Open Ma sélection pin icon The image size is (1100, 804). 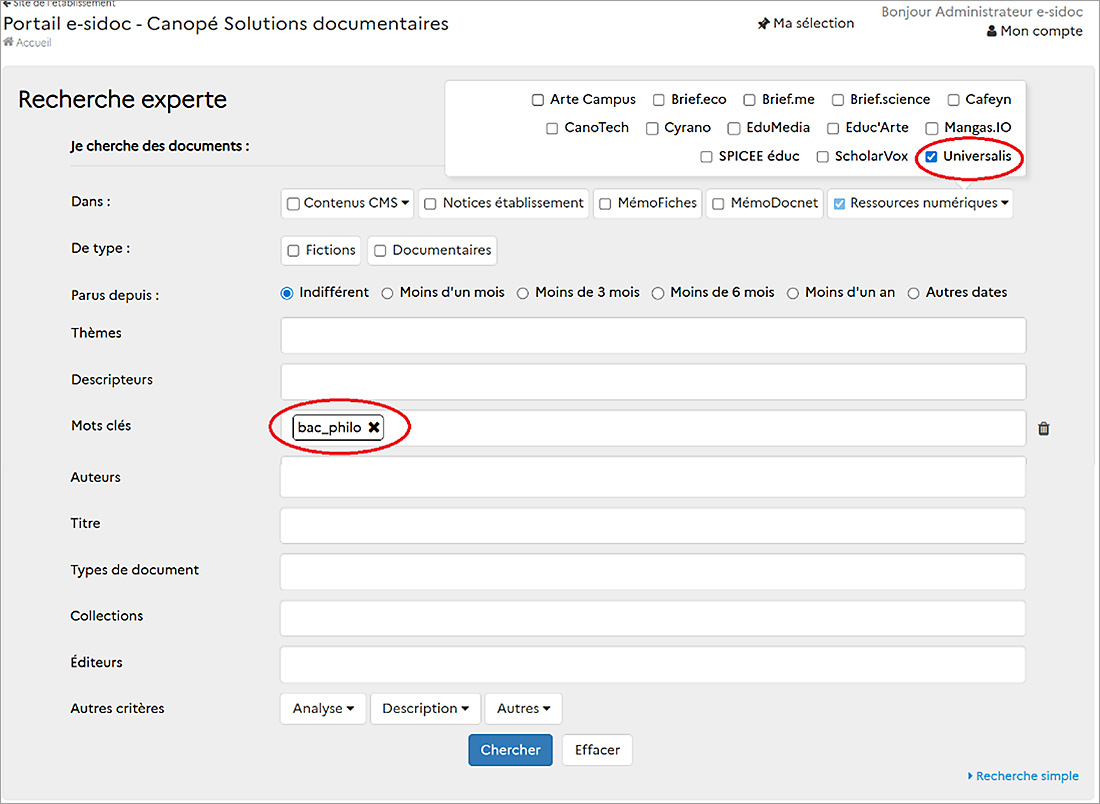coord(763,24)
